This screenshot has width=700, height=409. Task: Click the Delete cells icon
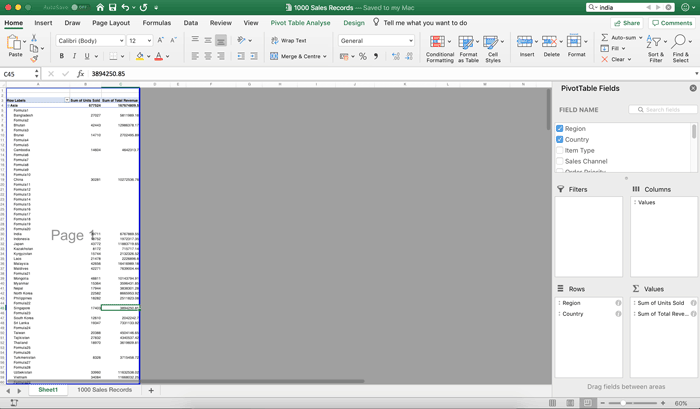pos(549,42)
